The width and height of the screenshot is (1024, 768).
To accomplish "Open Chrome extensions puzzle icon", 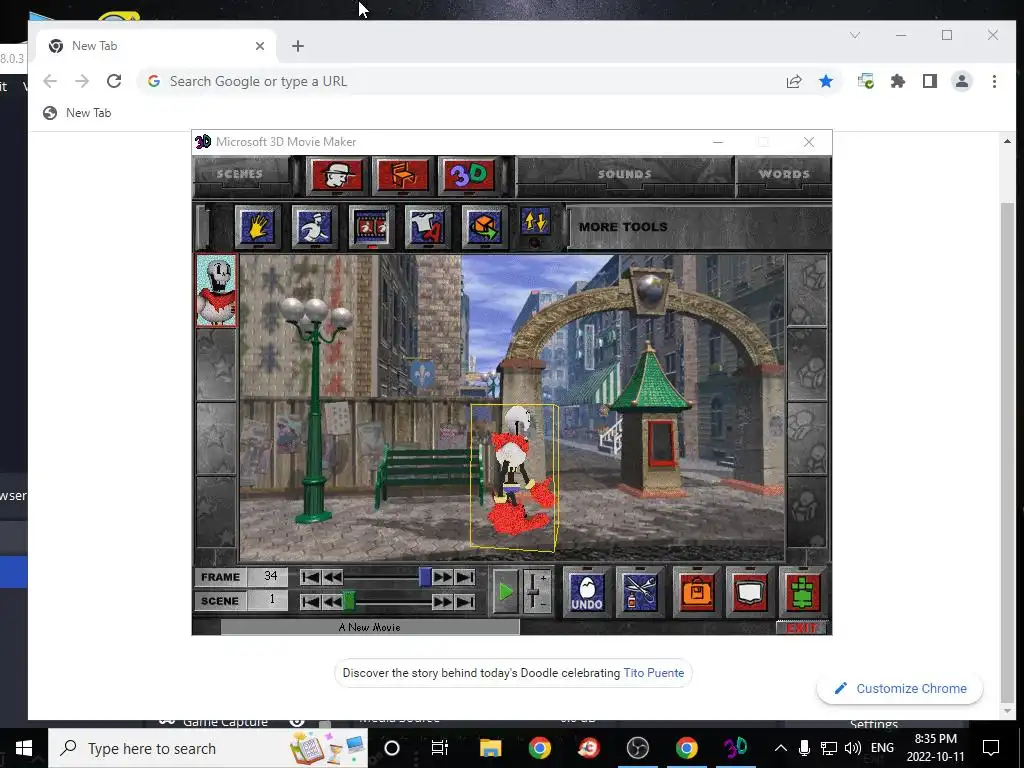I will tap(898, 81).
